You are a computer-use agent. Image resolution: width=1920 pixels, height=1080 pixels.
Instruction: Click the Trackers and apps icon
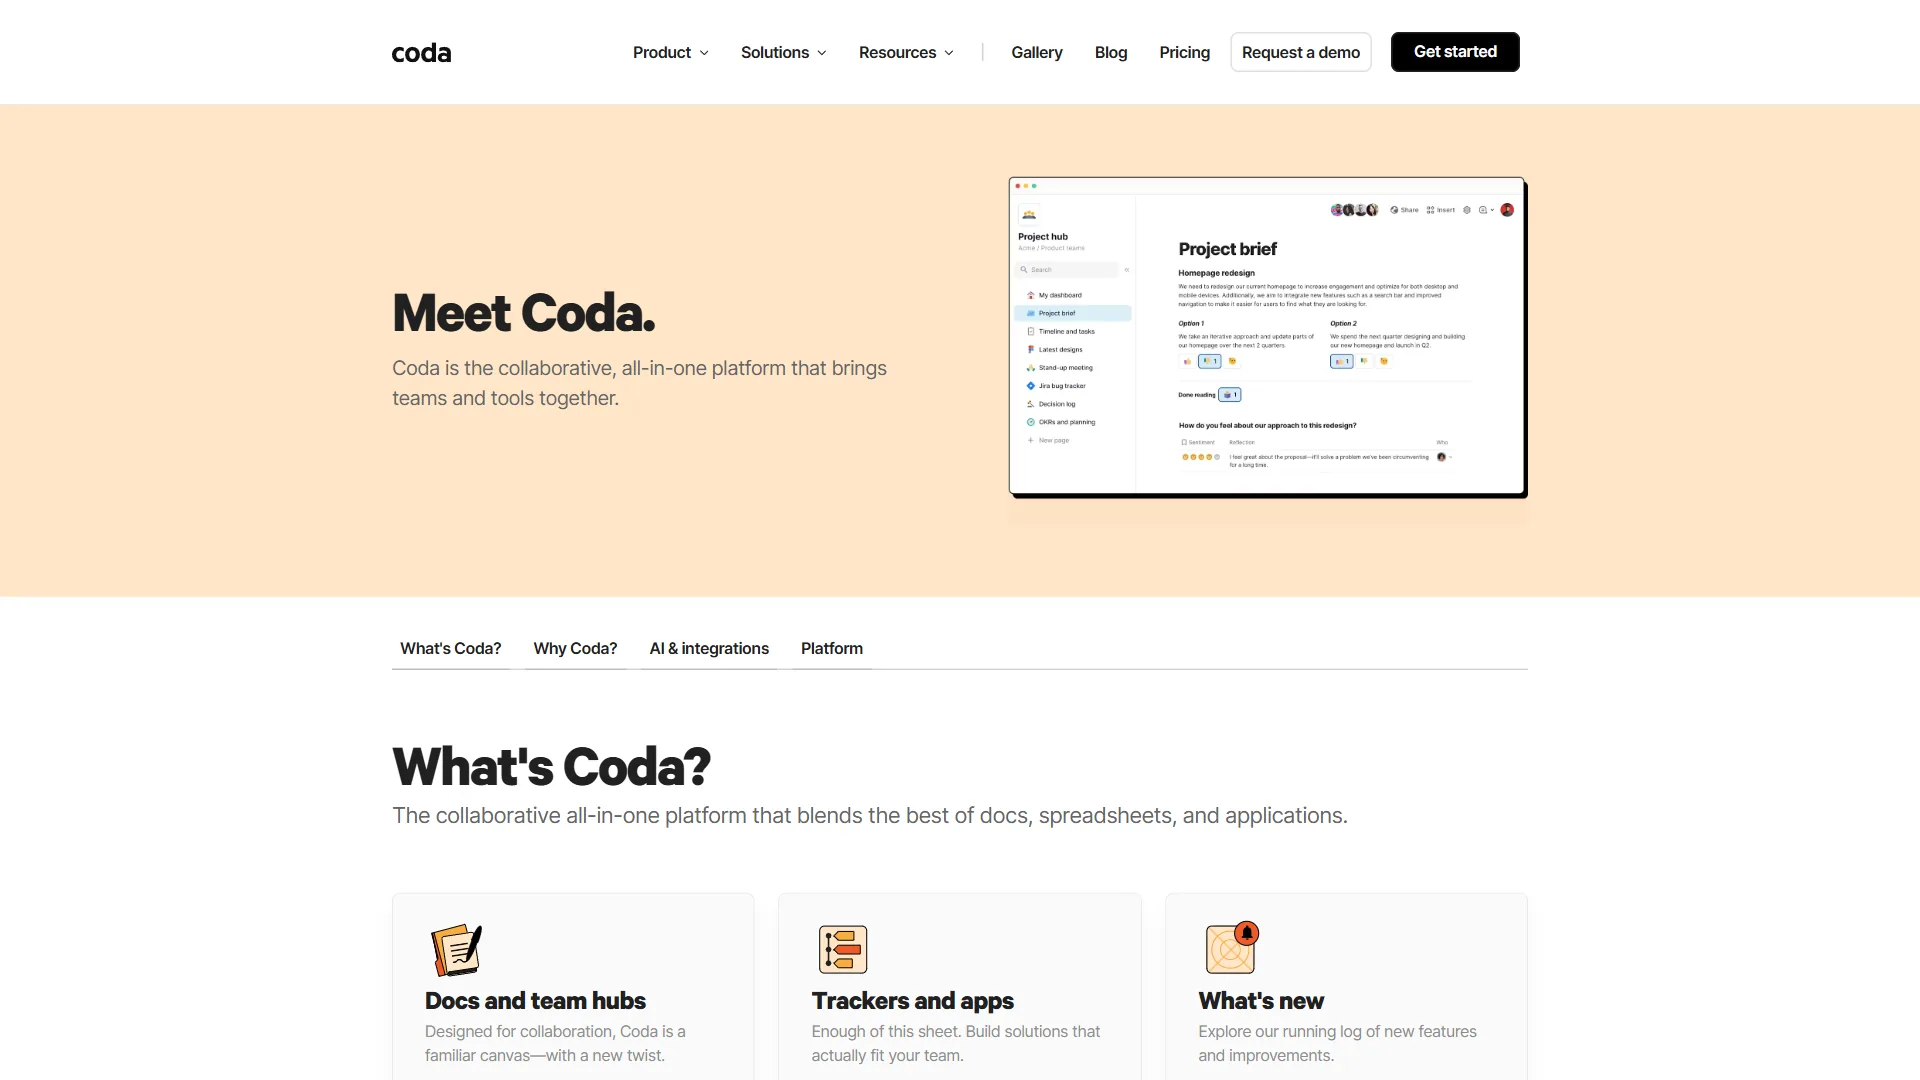pyautogui.click(x=843, y=949)
